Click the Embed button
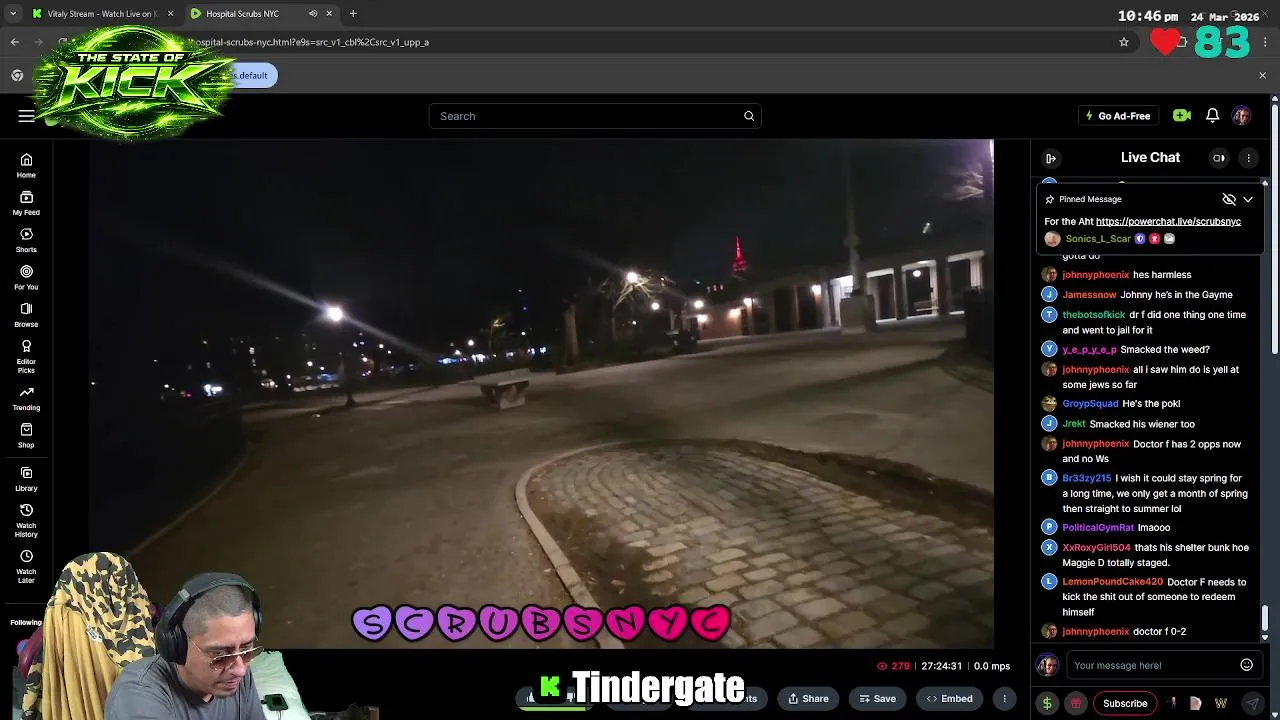This screenshot has width=1280, height=720. click(950, 699)
